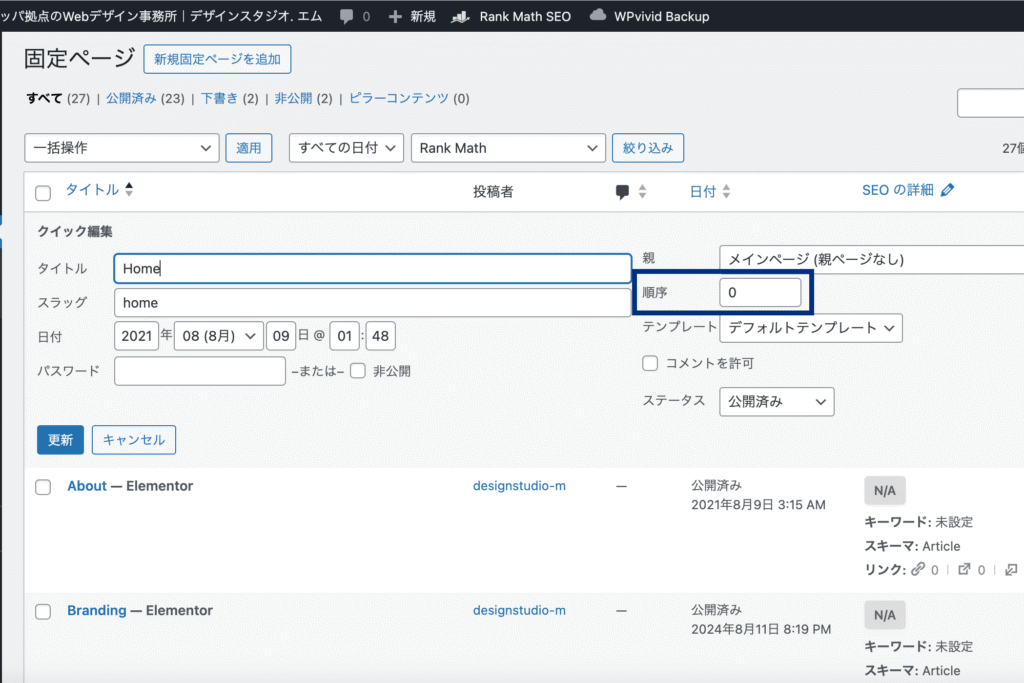The width and height of the screenshot is (1024, 683).
Task: Open Rank Math SEO chart icon
Action: (460, 16)
